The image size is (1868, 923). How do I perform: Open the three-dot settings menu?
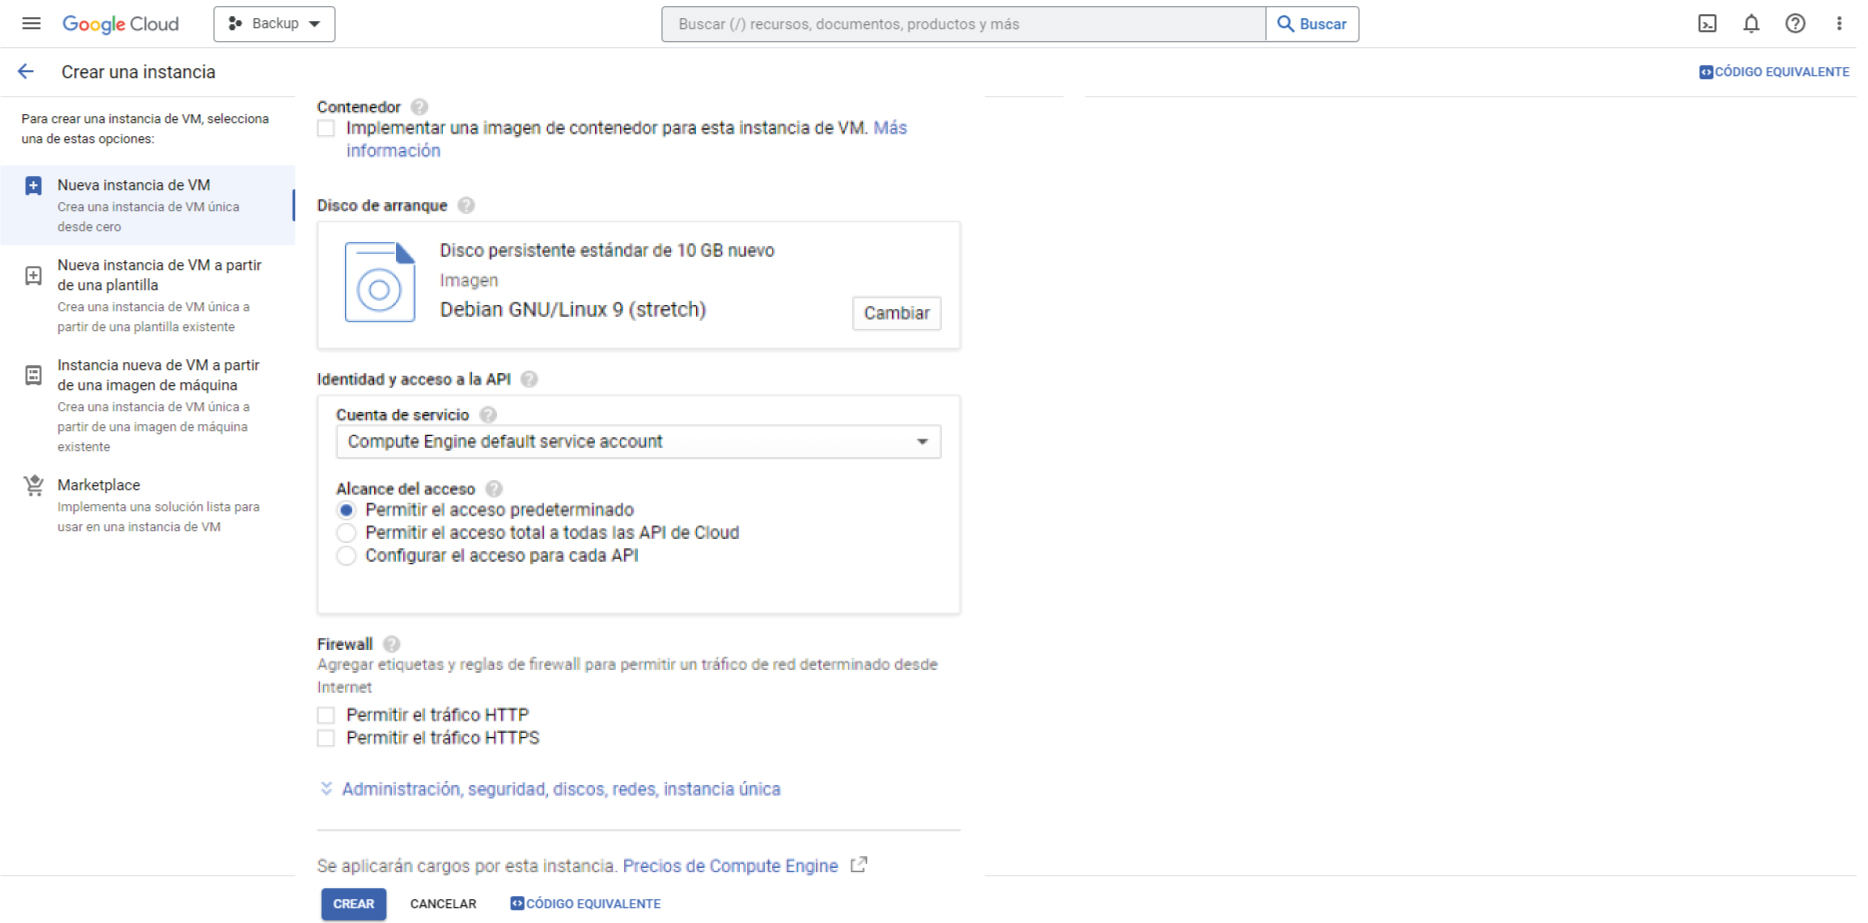tap(1839, 24)
